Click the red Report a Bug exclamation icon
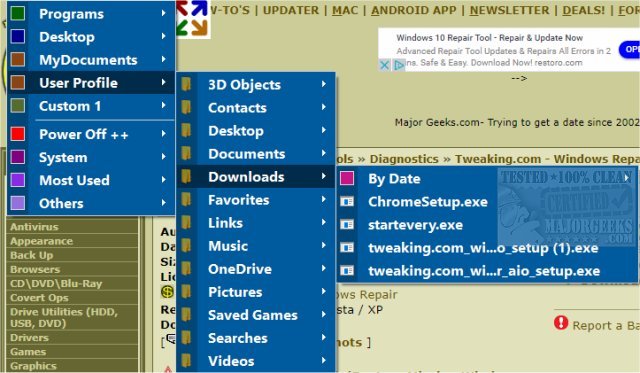Viewport: 640px width, 373px height. pos(561,323)
